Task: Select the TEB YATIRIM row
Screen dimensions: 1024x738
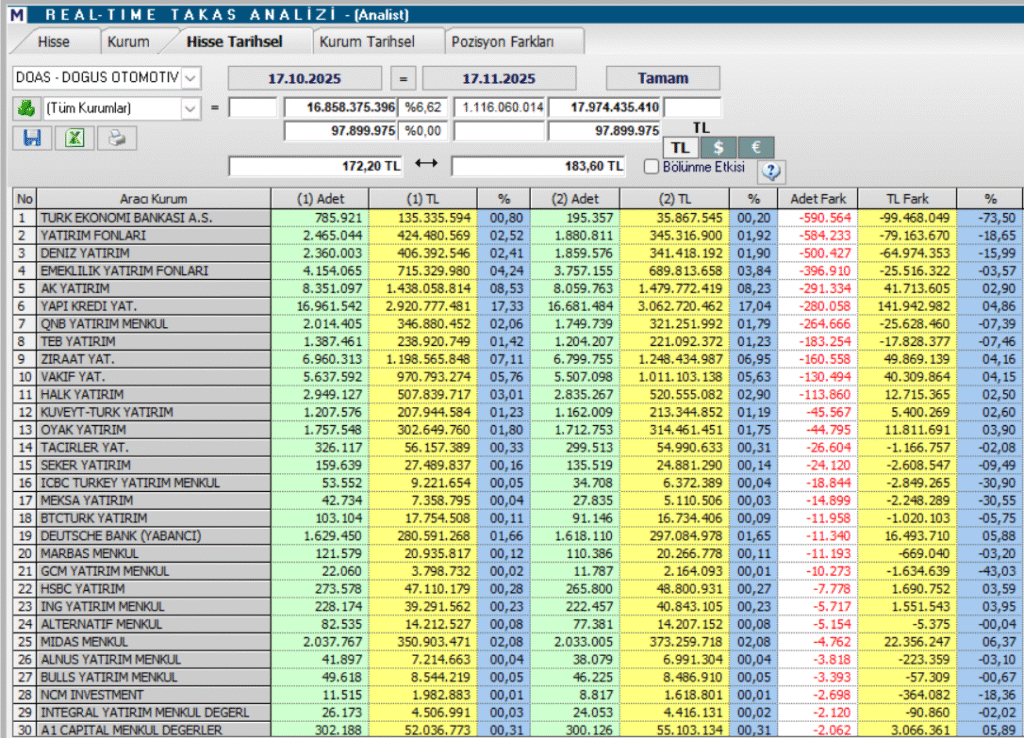Action: pyautogui.click(x=517, y=341)
